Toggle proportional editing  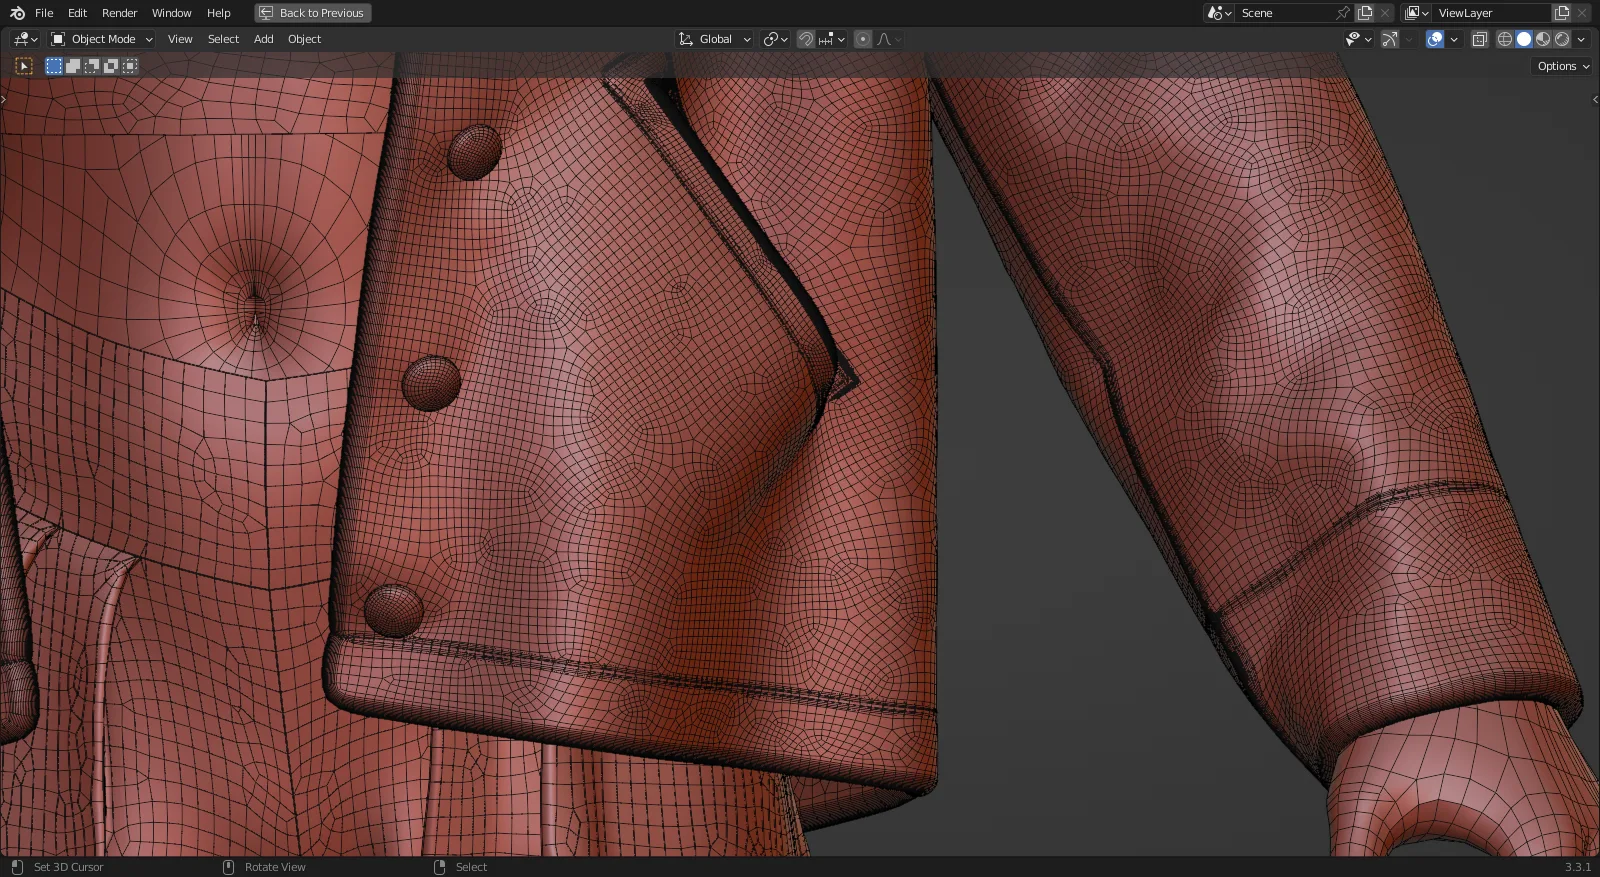[863, 39]
